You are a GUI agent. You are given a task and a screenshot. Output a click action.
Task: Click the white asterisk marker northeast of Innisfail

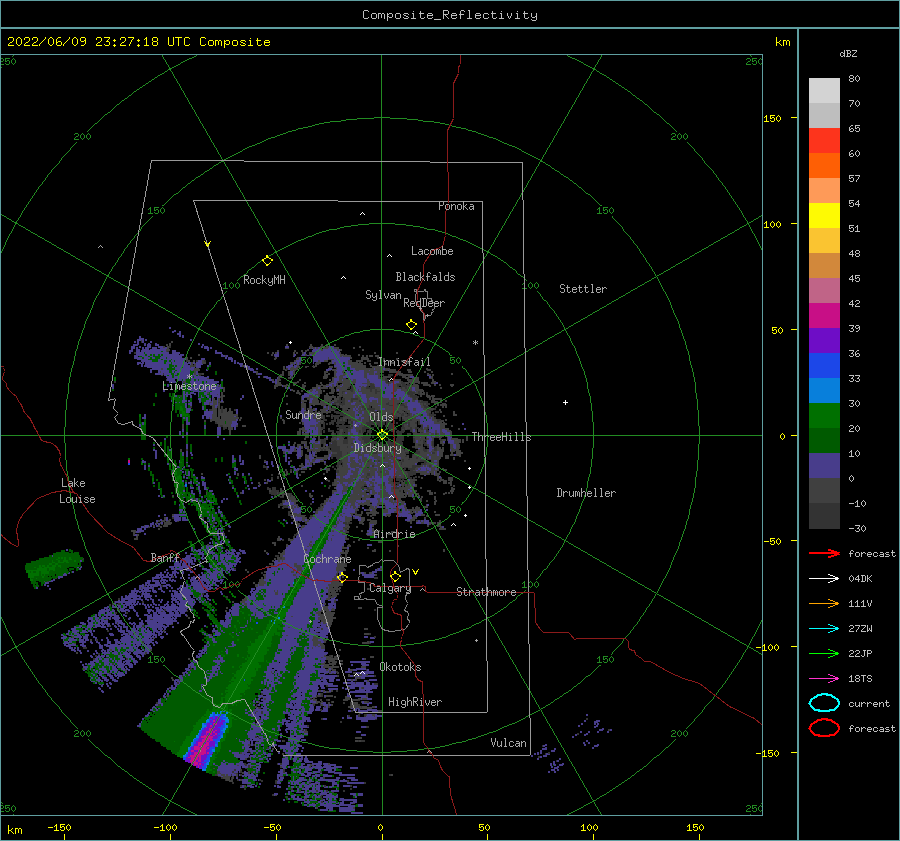click(x=475, y=343)
